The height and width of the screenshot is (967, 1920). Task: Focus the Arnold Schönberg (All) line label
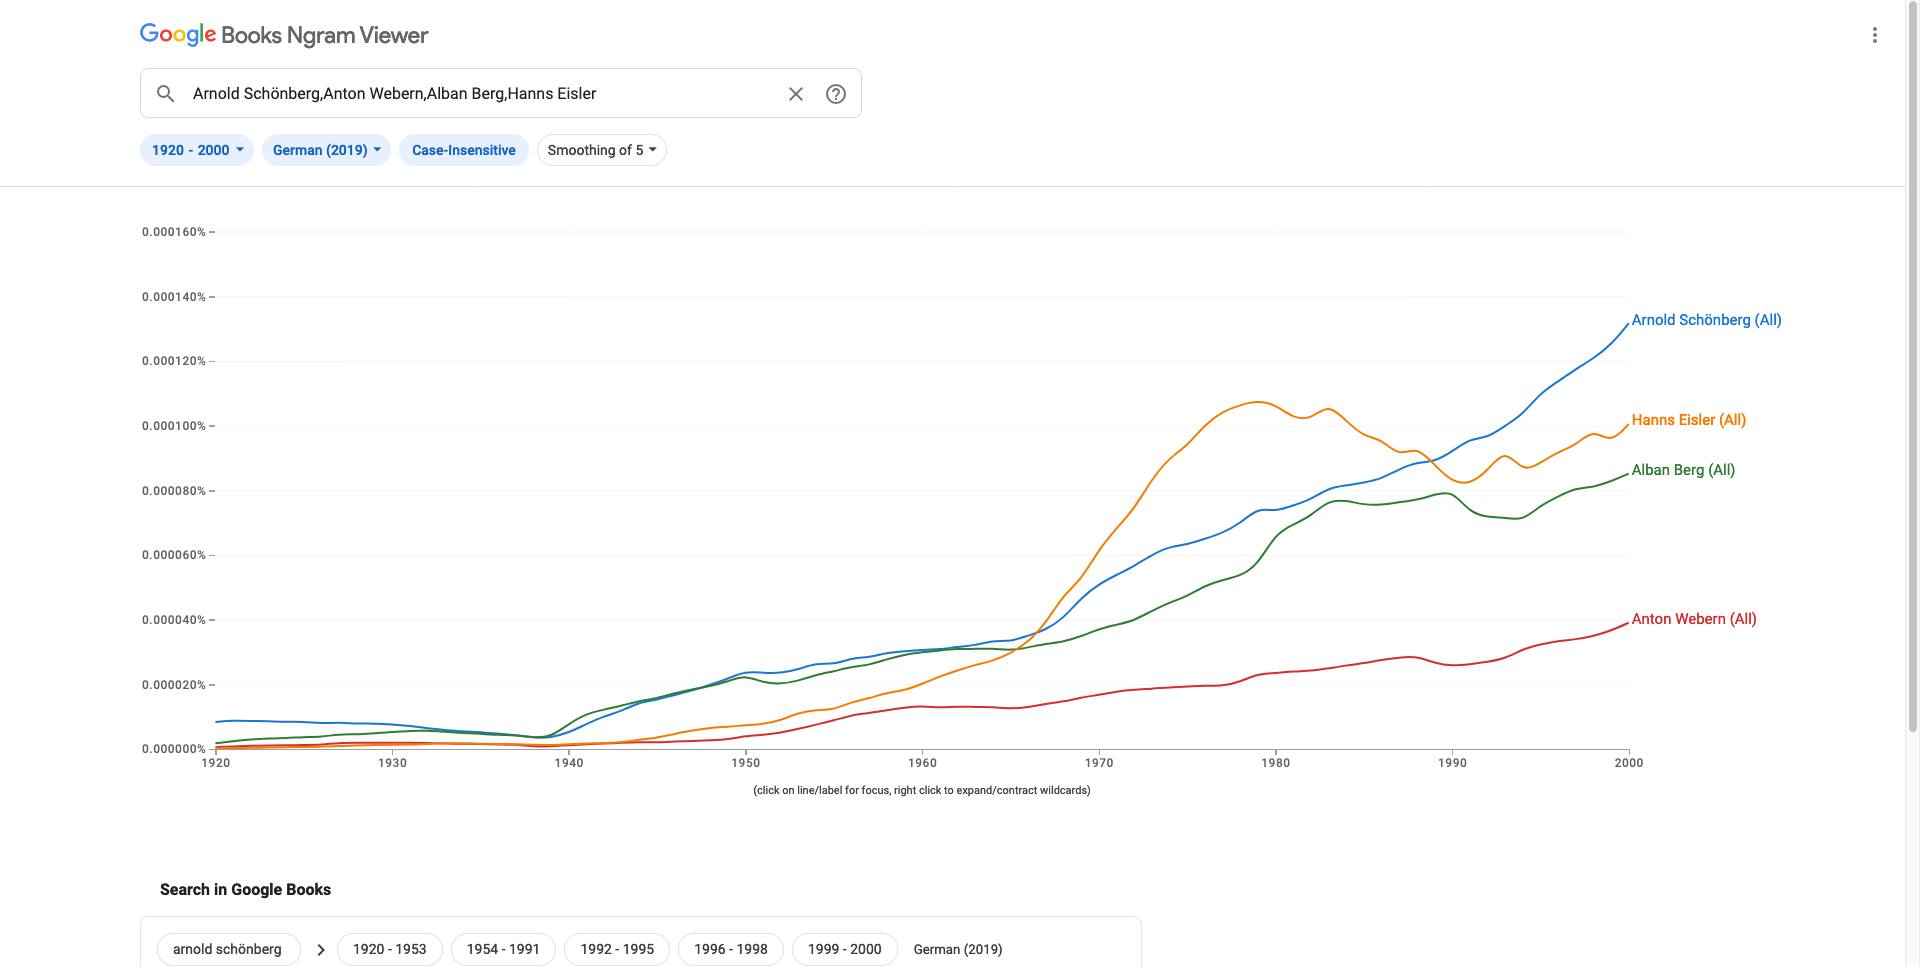[x=1706, y=320]
